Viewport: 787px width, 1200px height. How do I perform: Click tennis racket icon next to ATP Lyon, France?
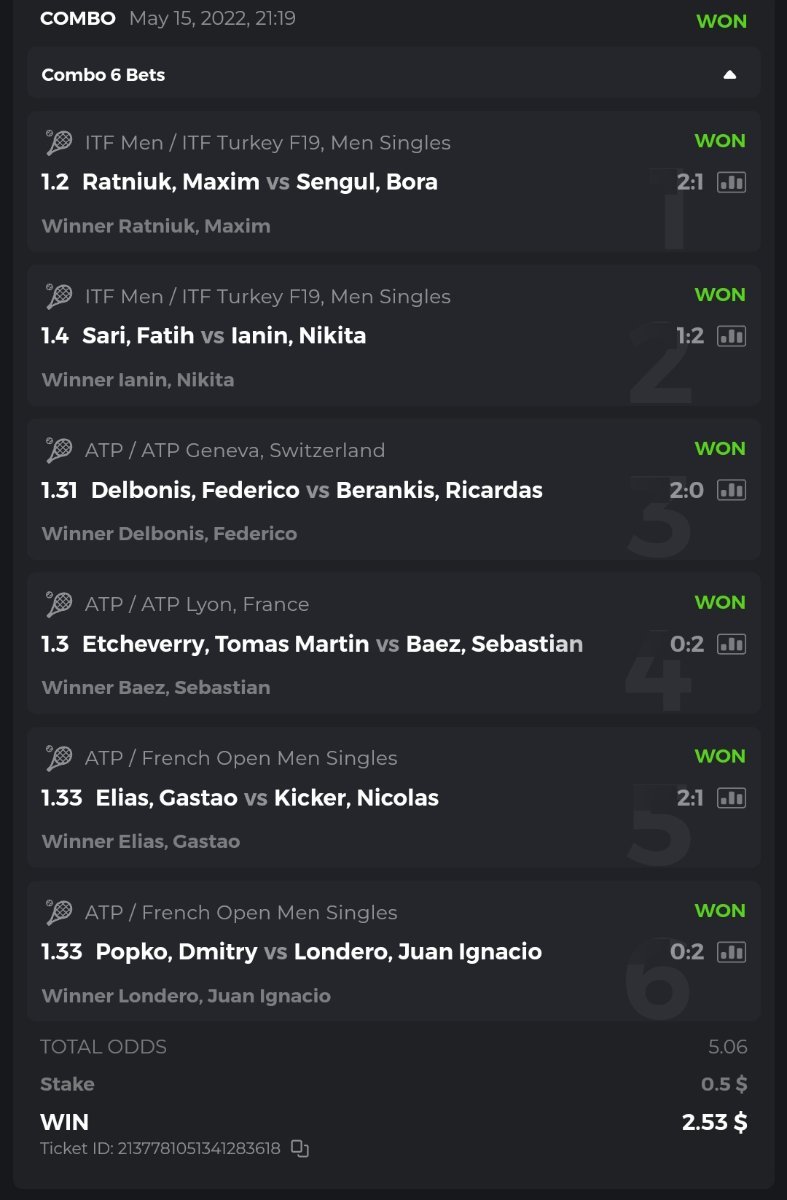(x=59, y=605)
